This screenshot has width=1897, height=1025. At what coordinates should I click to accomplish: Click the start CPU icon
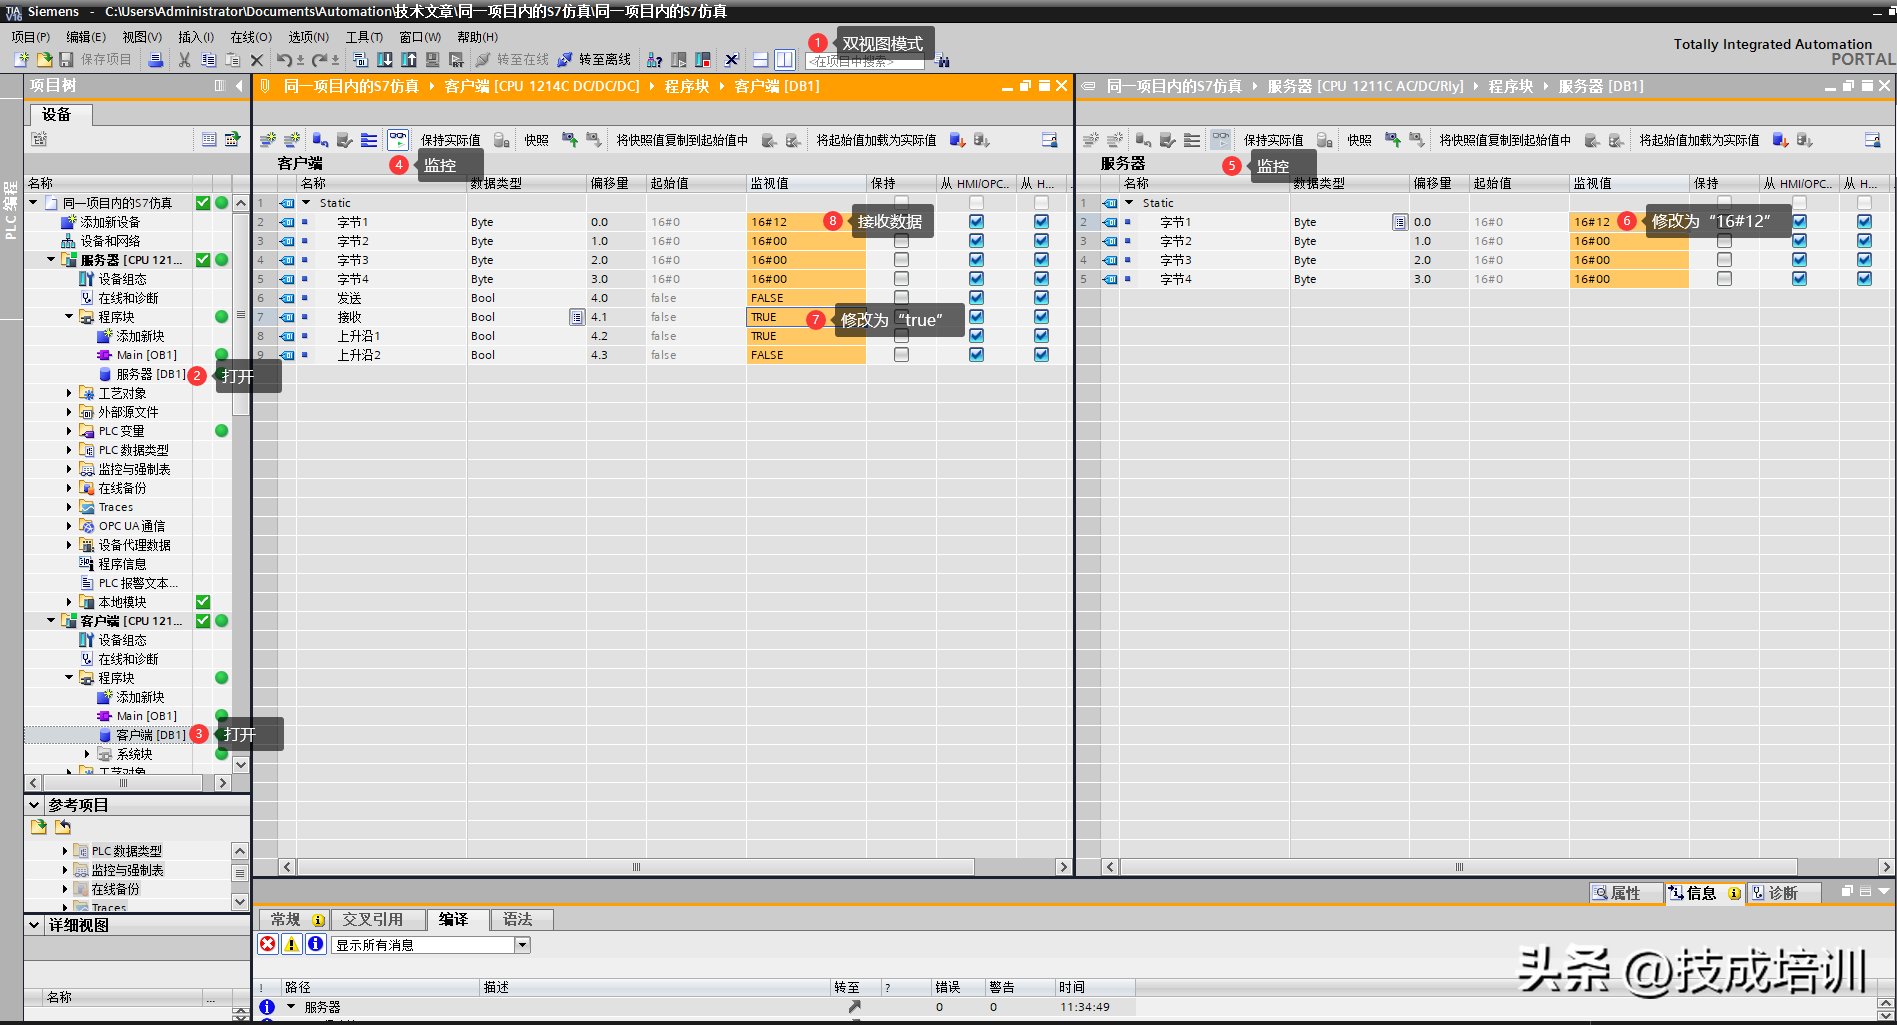(679, 60)
